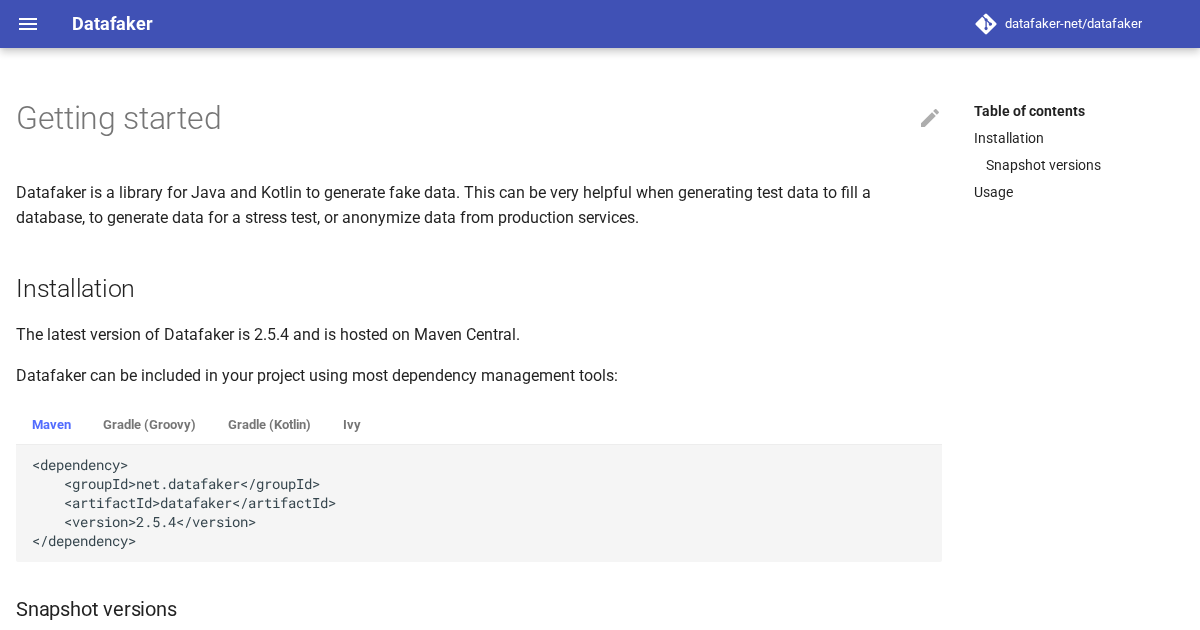Screen dimensions: 1200x630
Task: Navigate to Usage section in contents
Action: pos(993,192)
